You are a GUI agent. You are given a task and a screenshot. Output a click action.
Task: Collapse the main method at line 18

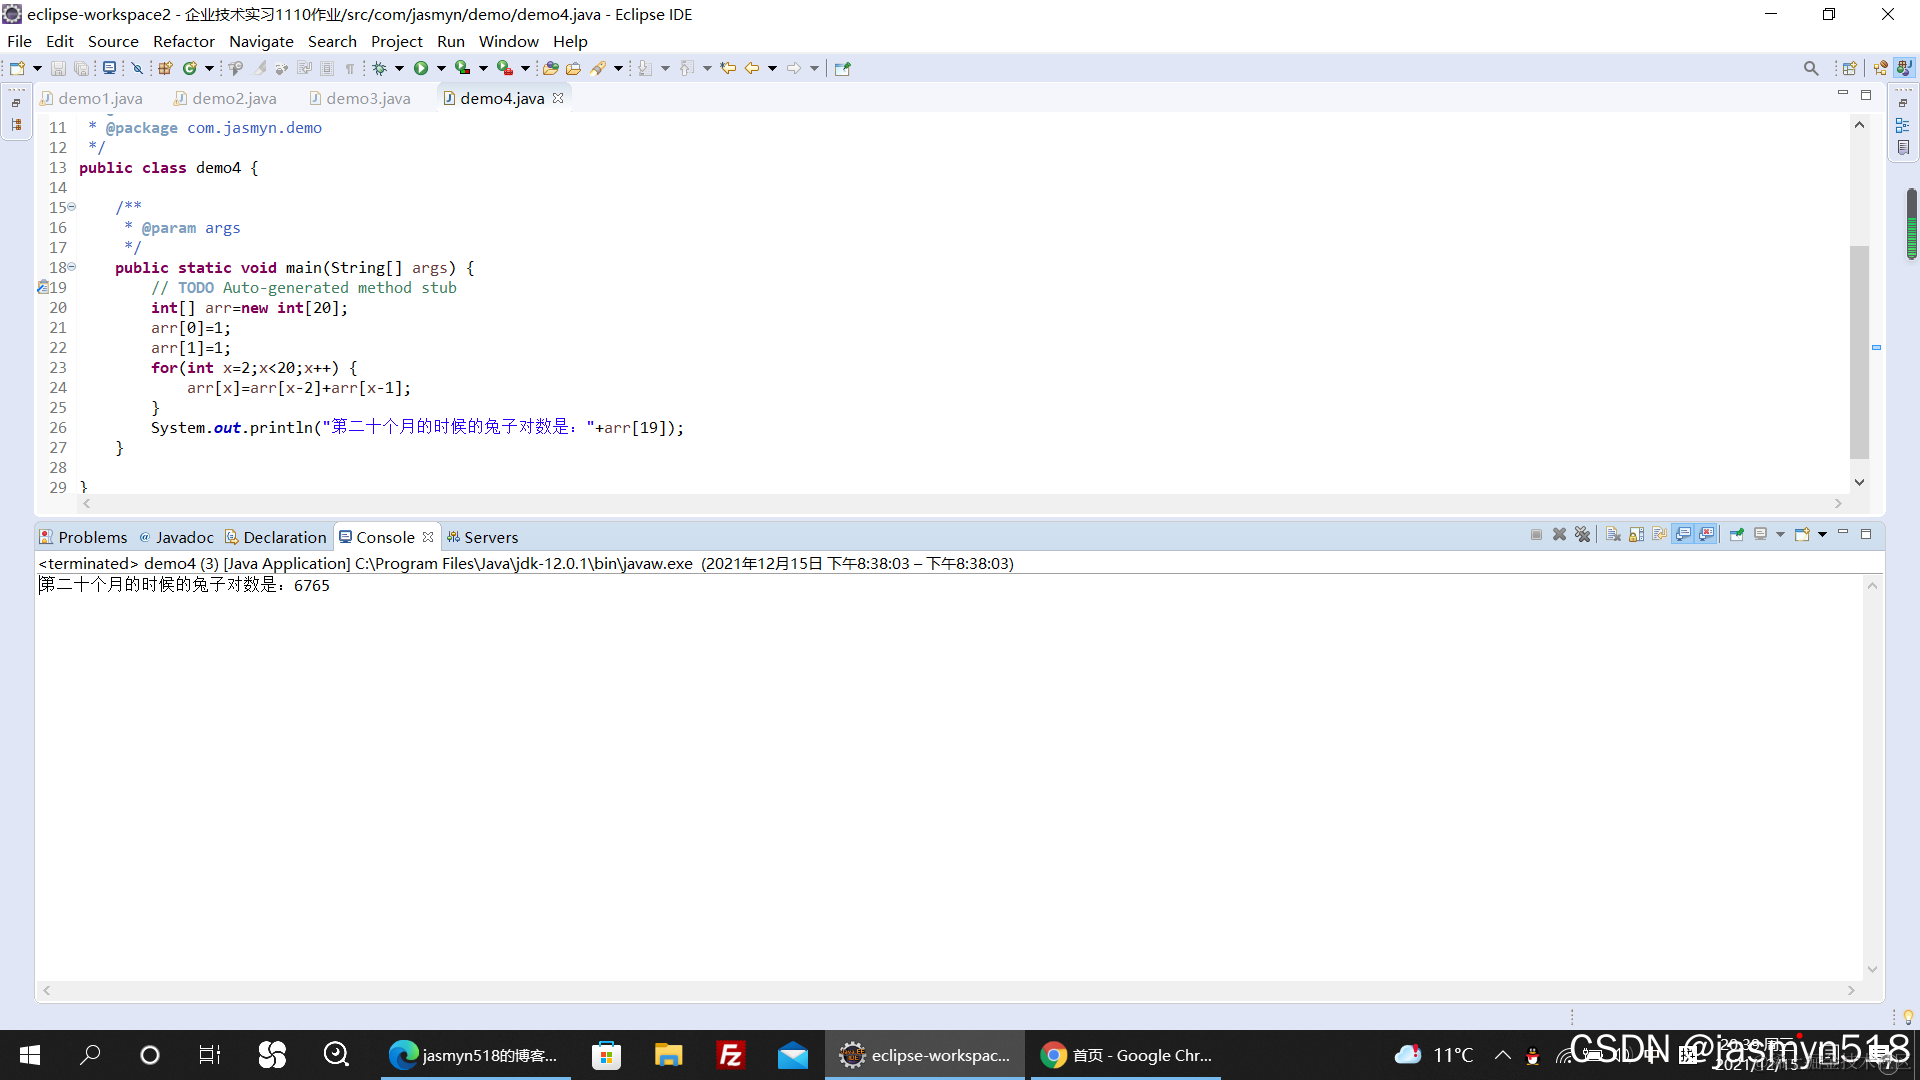pyautogui.click(x=71, y=267)
